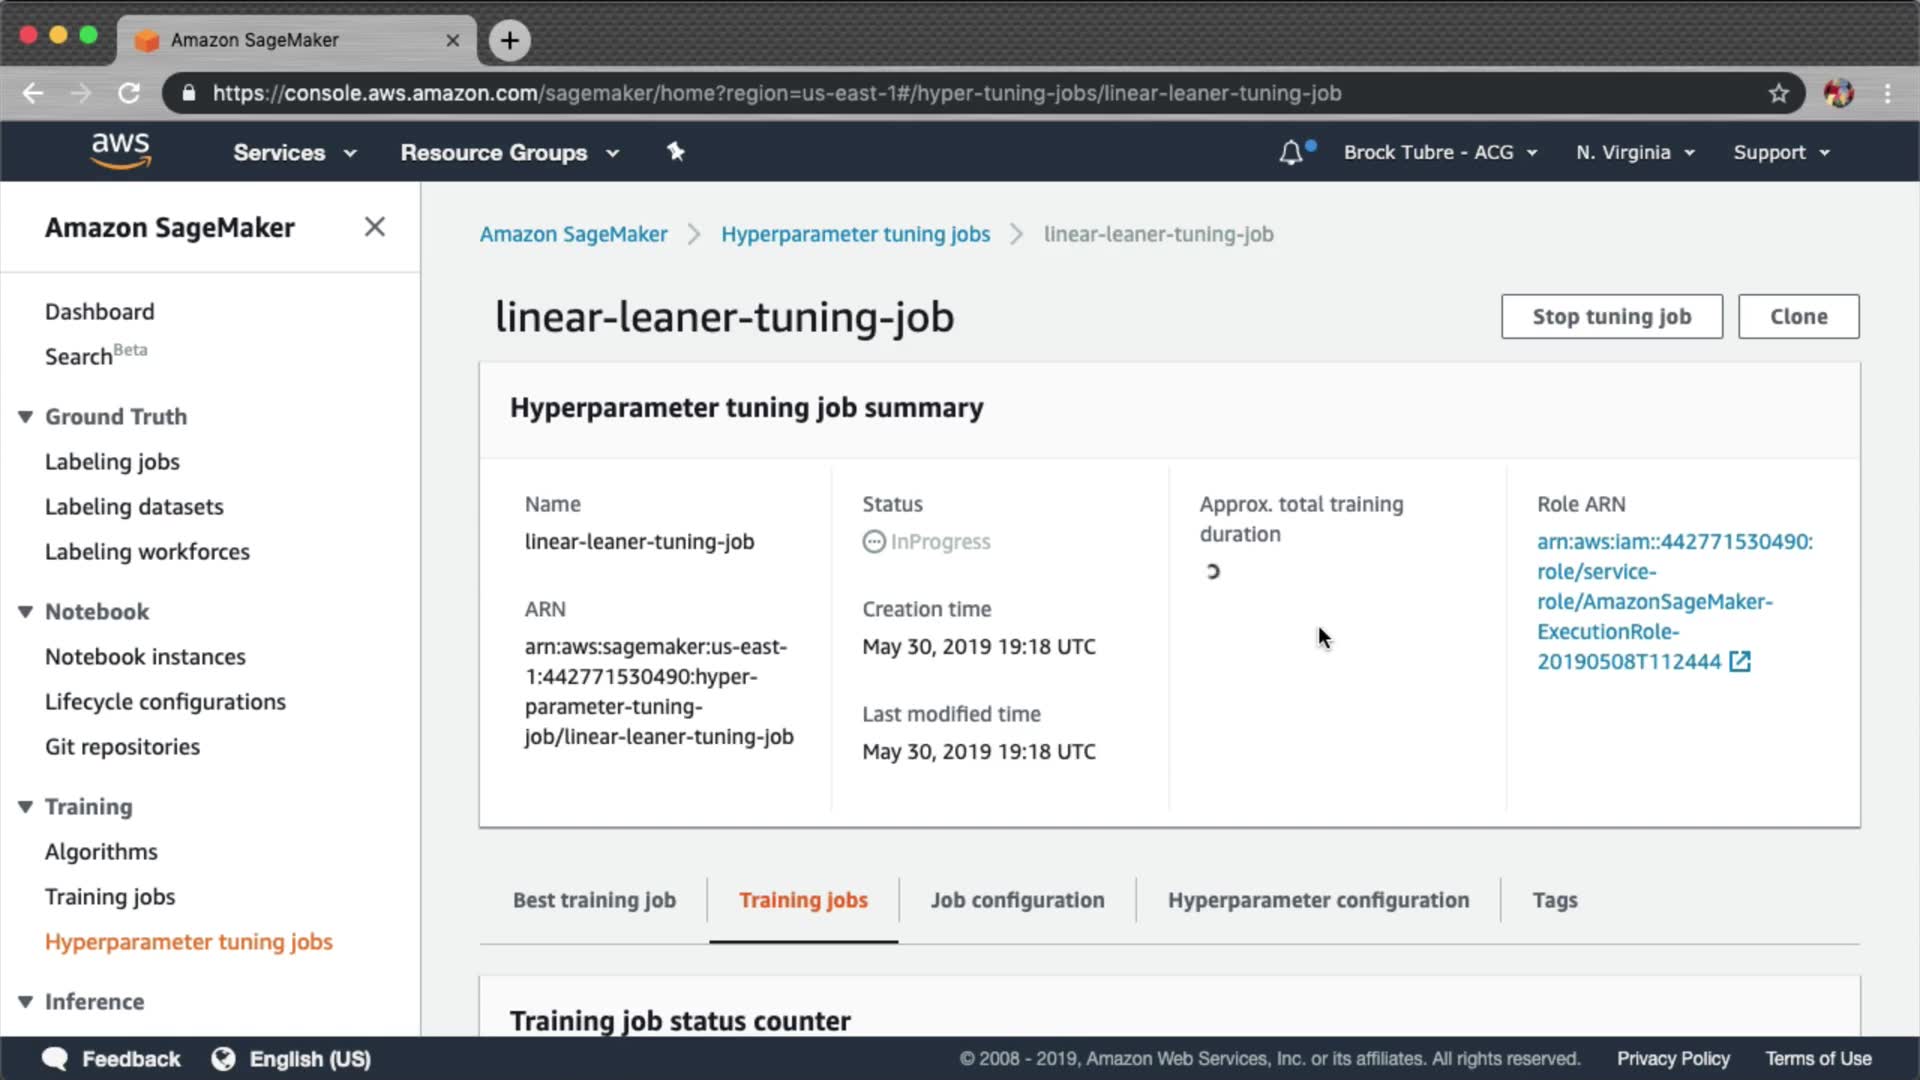Click the English (US) globe icon
1920x1080 pixels.
point(223,1059)
